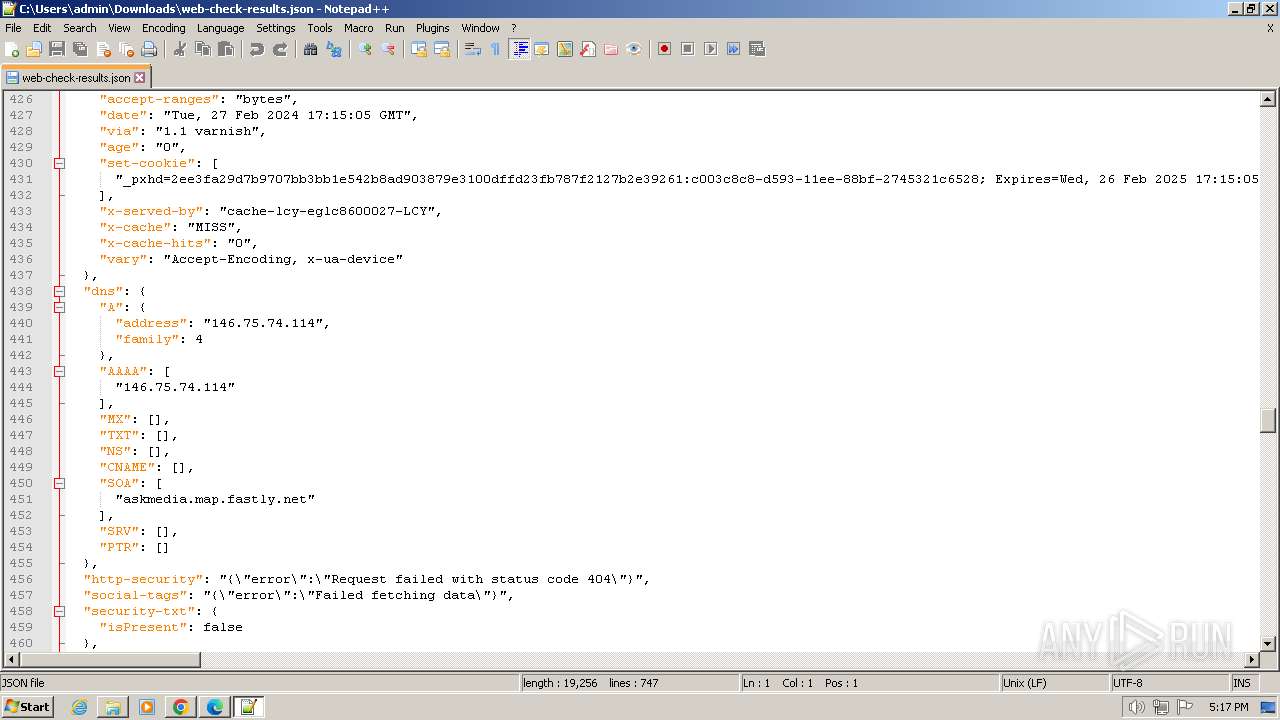
Task: Stop macro recording square icon
Action: tap(687, 49)
